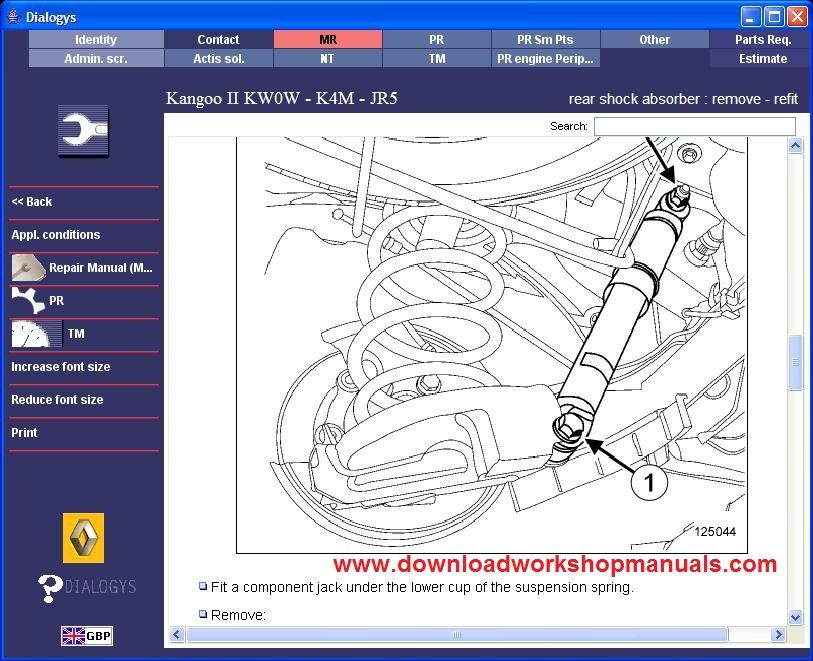Screen dimensions: 813x661
Task: Click the 'Kangoo II KW0W - K4M - JR5' title
Action: click(282, 98)
